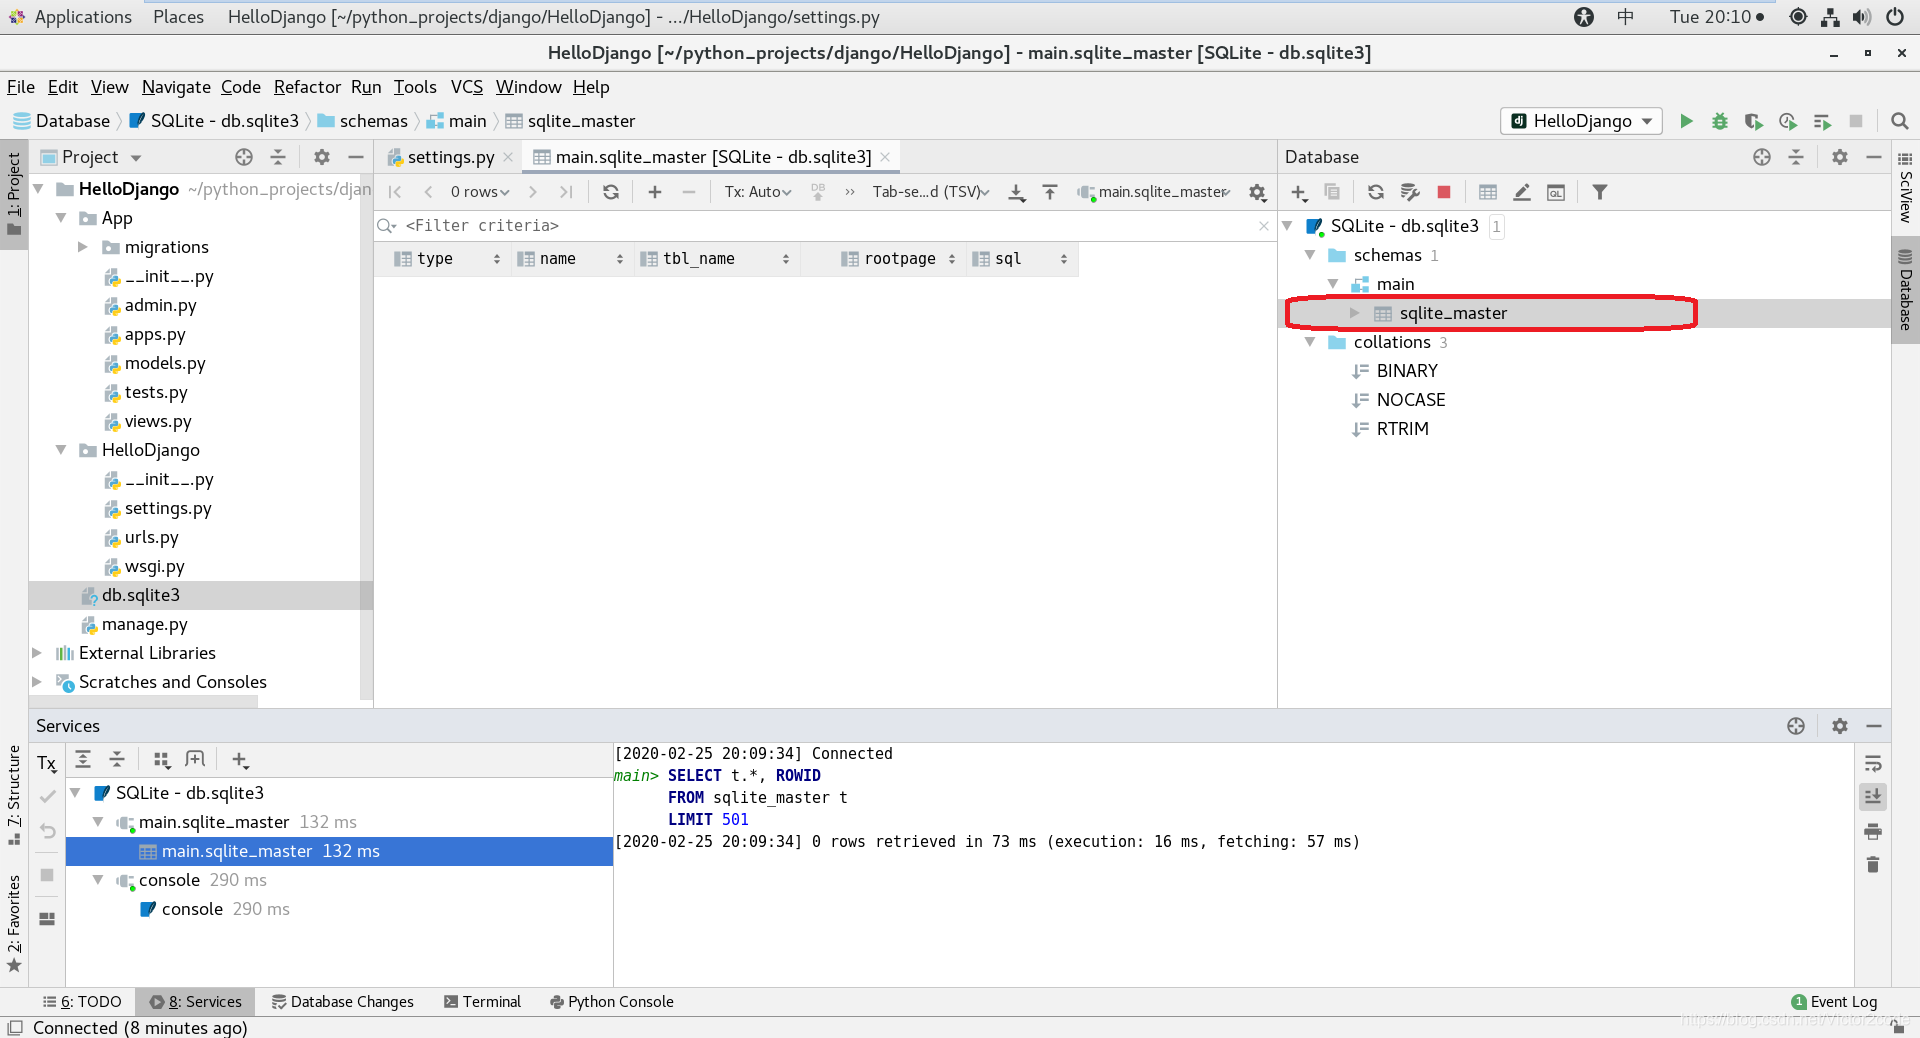Open the HelloDjango run configuration dropdown
The height and width of the screenshot is (1038, 1920).
point(1581,121)
